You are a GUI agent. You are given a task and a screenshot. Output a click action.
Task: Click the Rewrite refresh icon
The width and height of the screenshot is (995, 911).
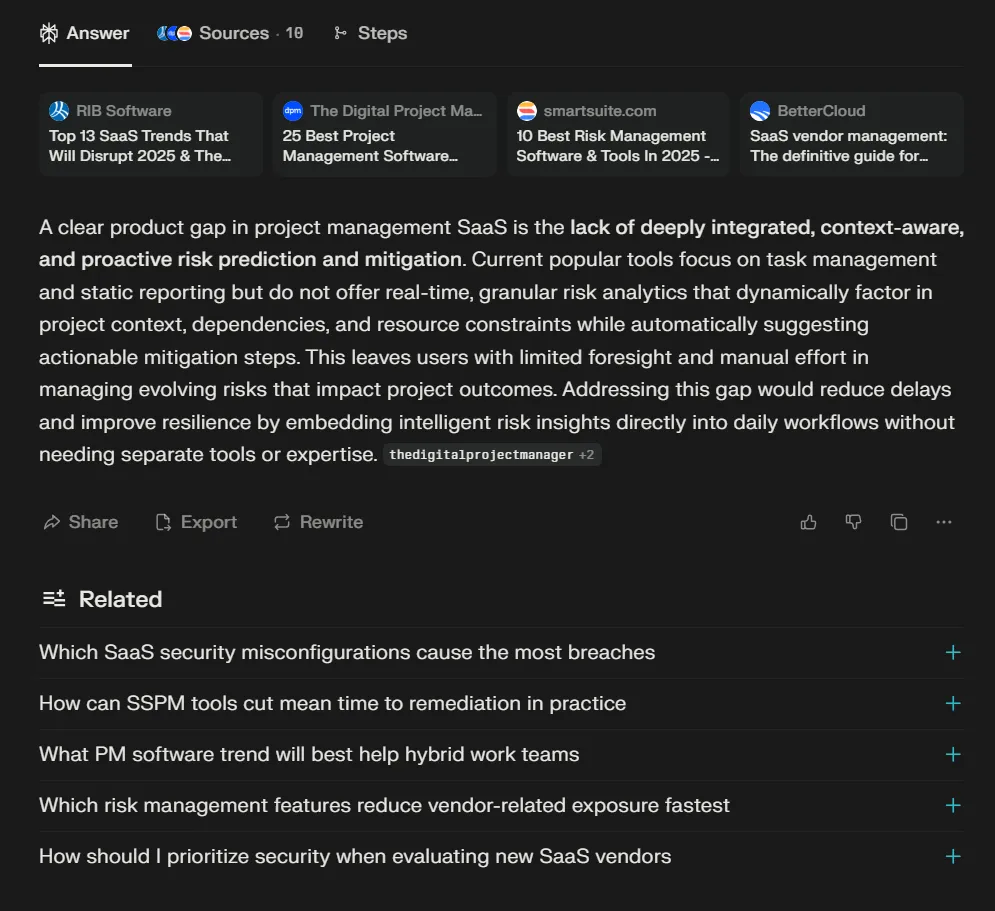click(282, 522)
